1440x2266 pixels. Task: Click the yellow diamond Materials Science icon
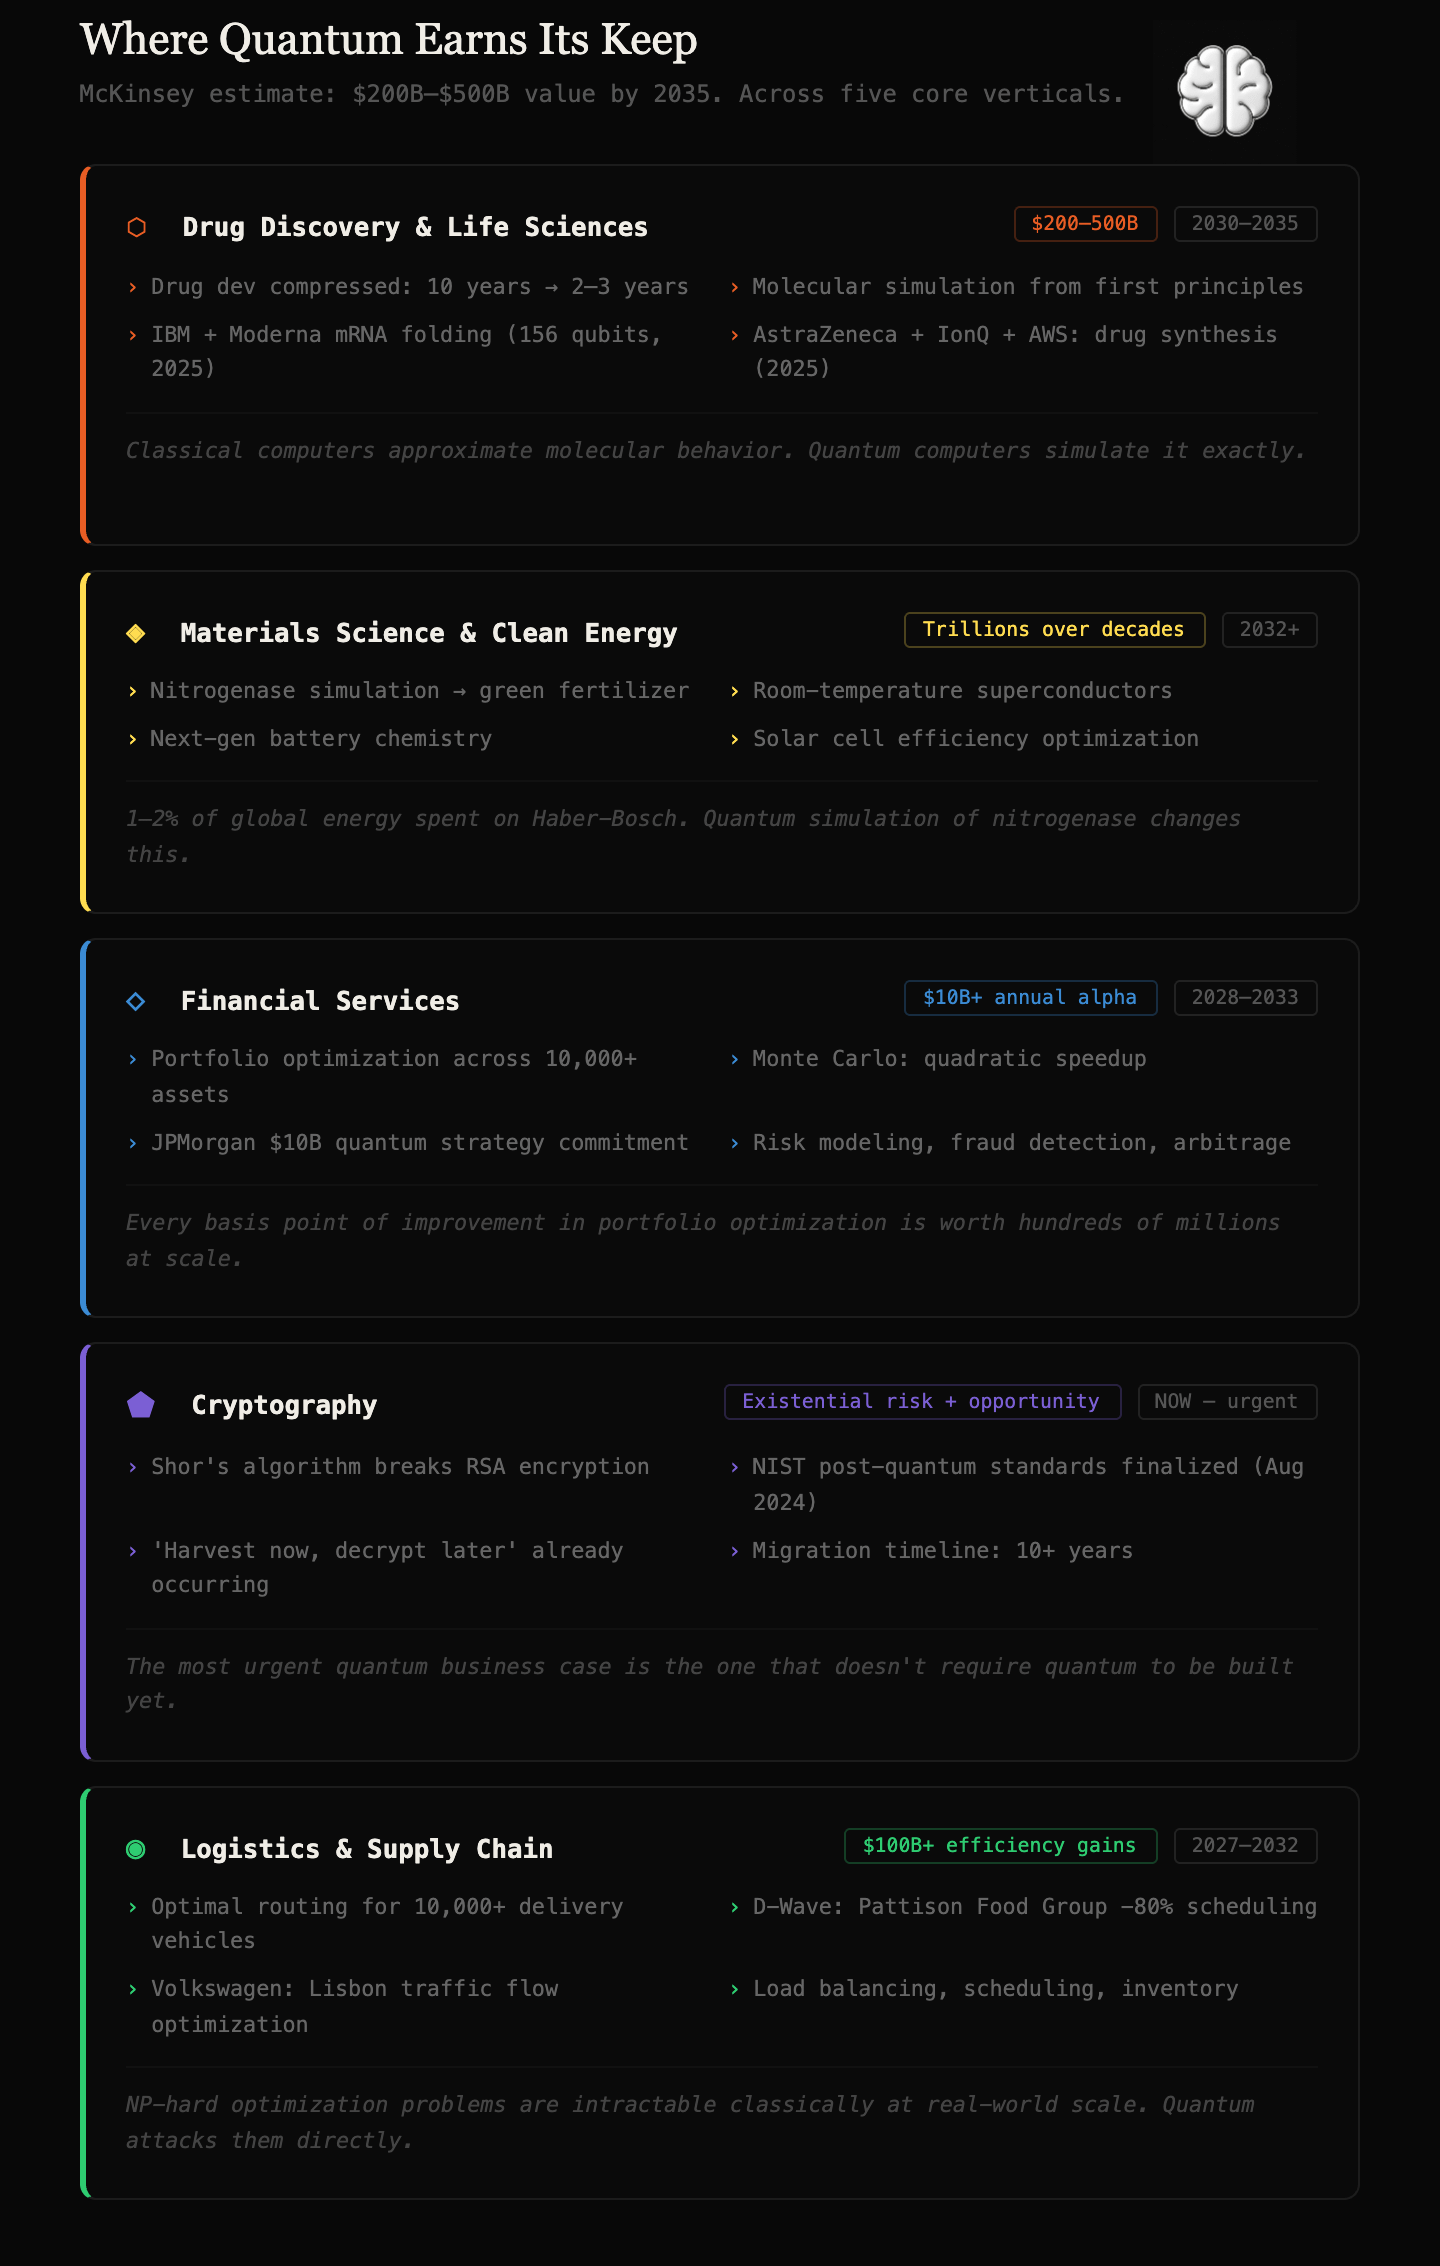point(136,633)
